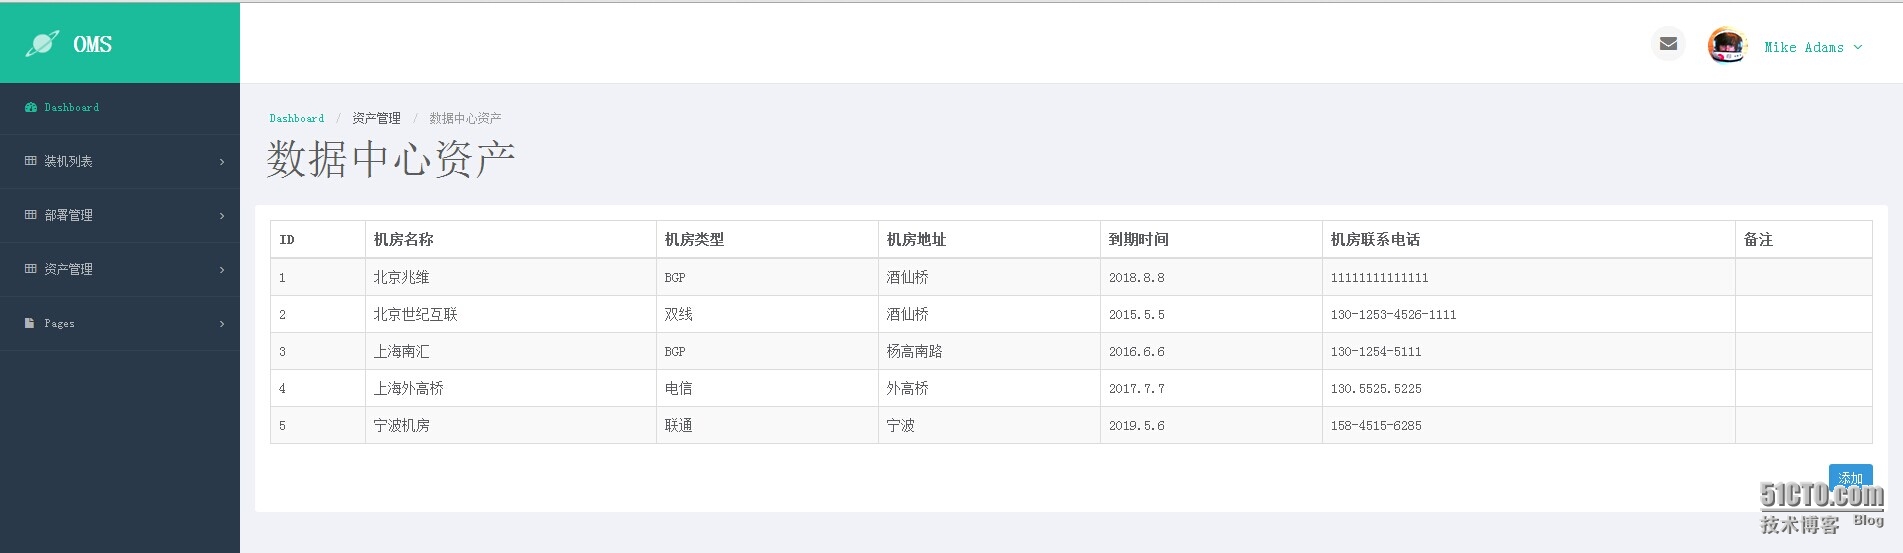Expand the Pages chevron
1903x553 pixels.
[x=222, y=324]
